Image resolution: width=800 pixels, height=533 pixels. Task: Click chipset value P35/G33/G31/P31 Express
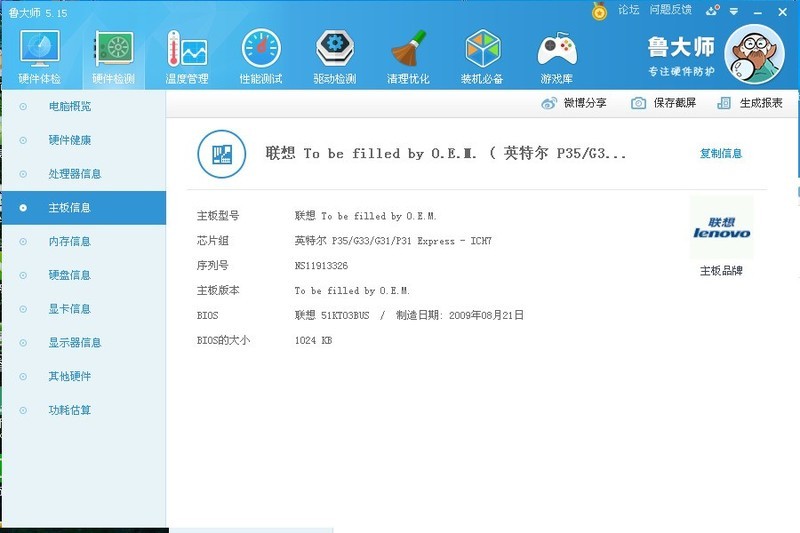coord(393,241)
